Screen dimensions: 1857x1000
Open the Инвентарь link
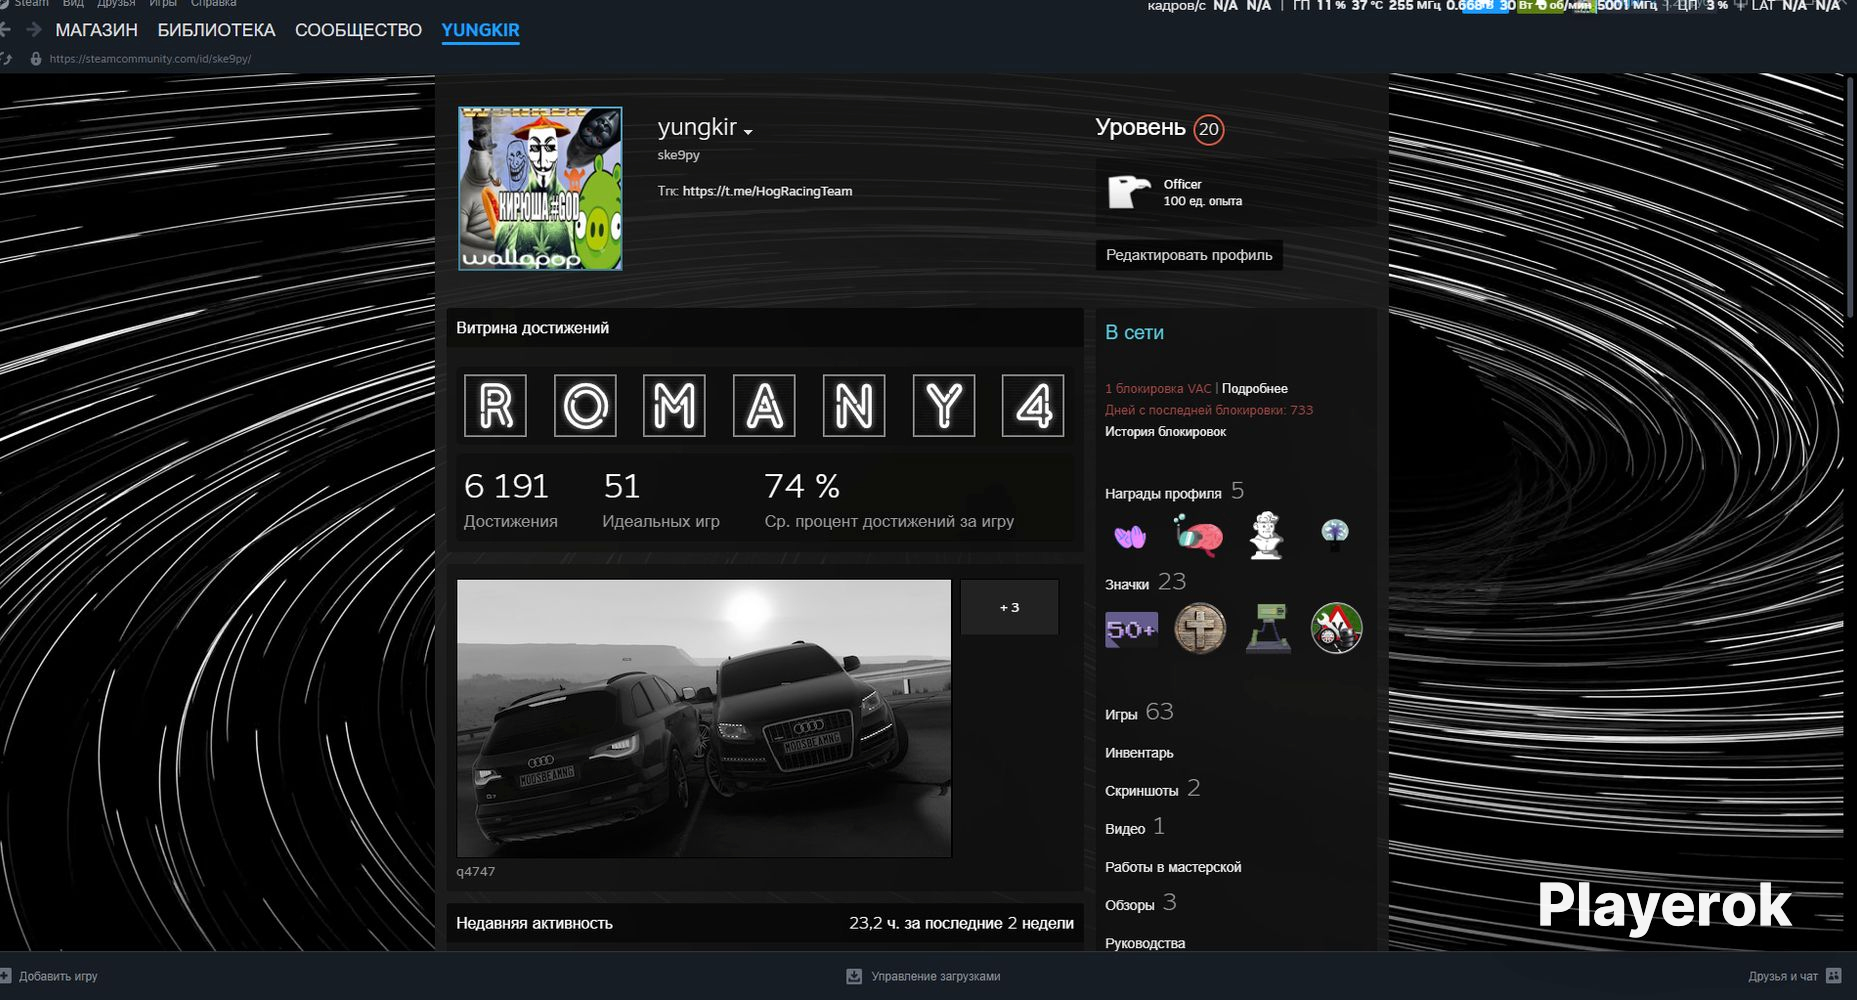pos(1139,753)
